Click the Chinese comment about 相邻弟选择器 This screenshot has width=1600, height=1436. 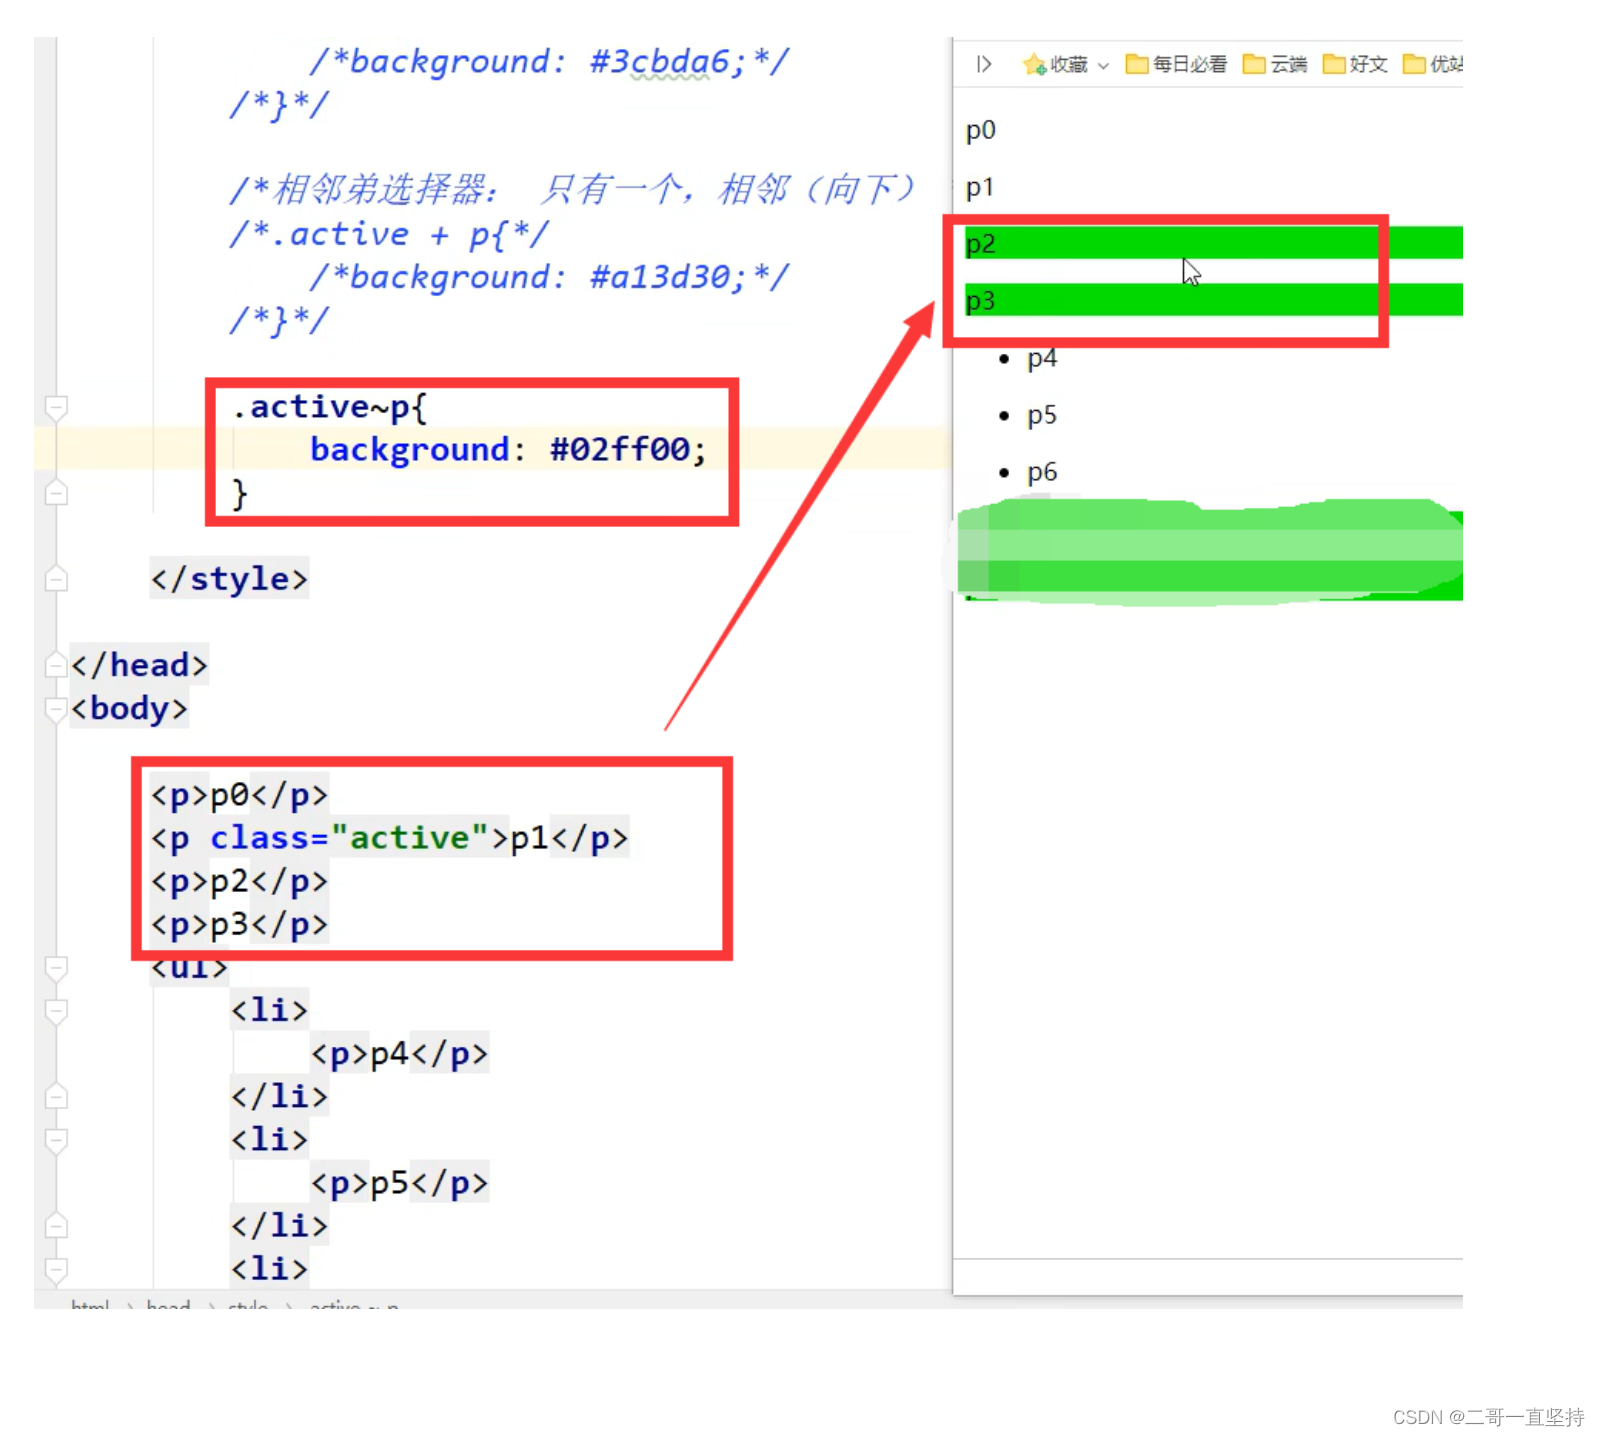(572, 189)
